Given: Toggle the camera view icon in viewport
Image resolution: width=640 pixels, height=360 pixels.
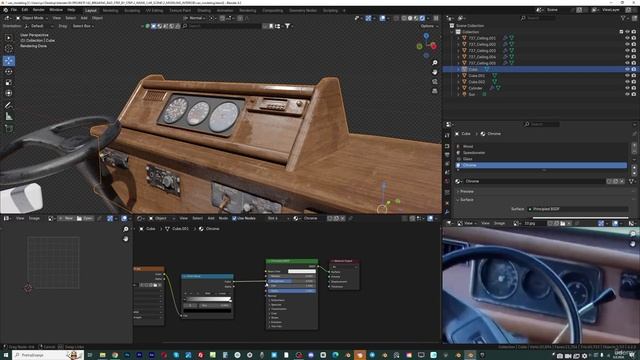Looking at the screenshot, I should click(x=435, y=81).
